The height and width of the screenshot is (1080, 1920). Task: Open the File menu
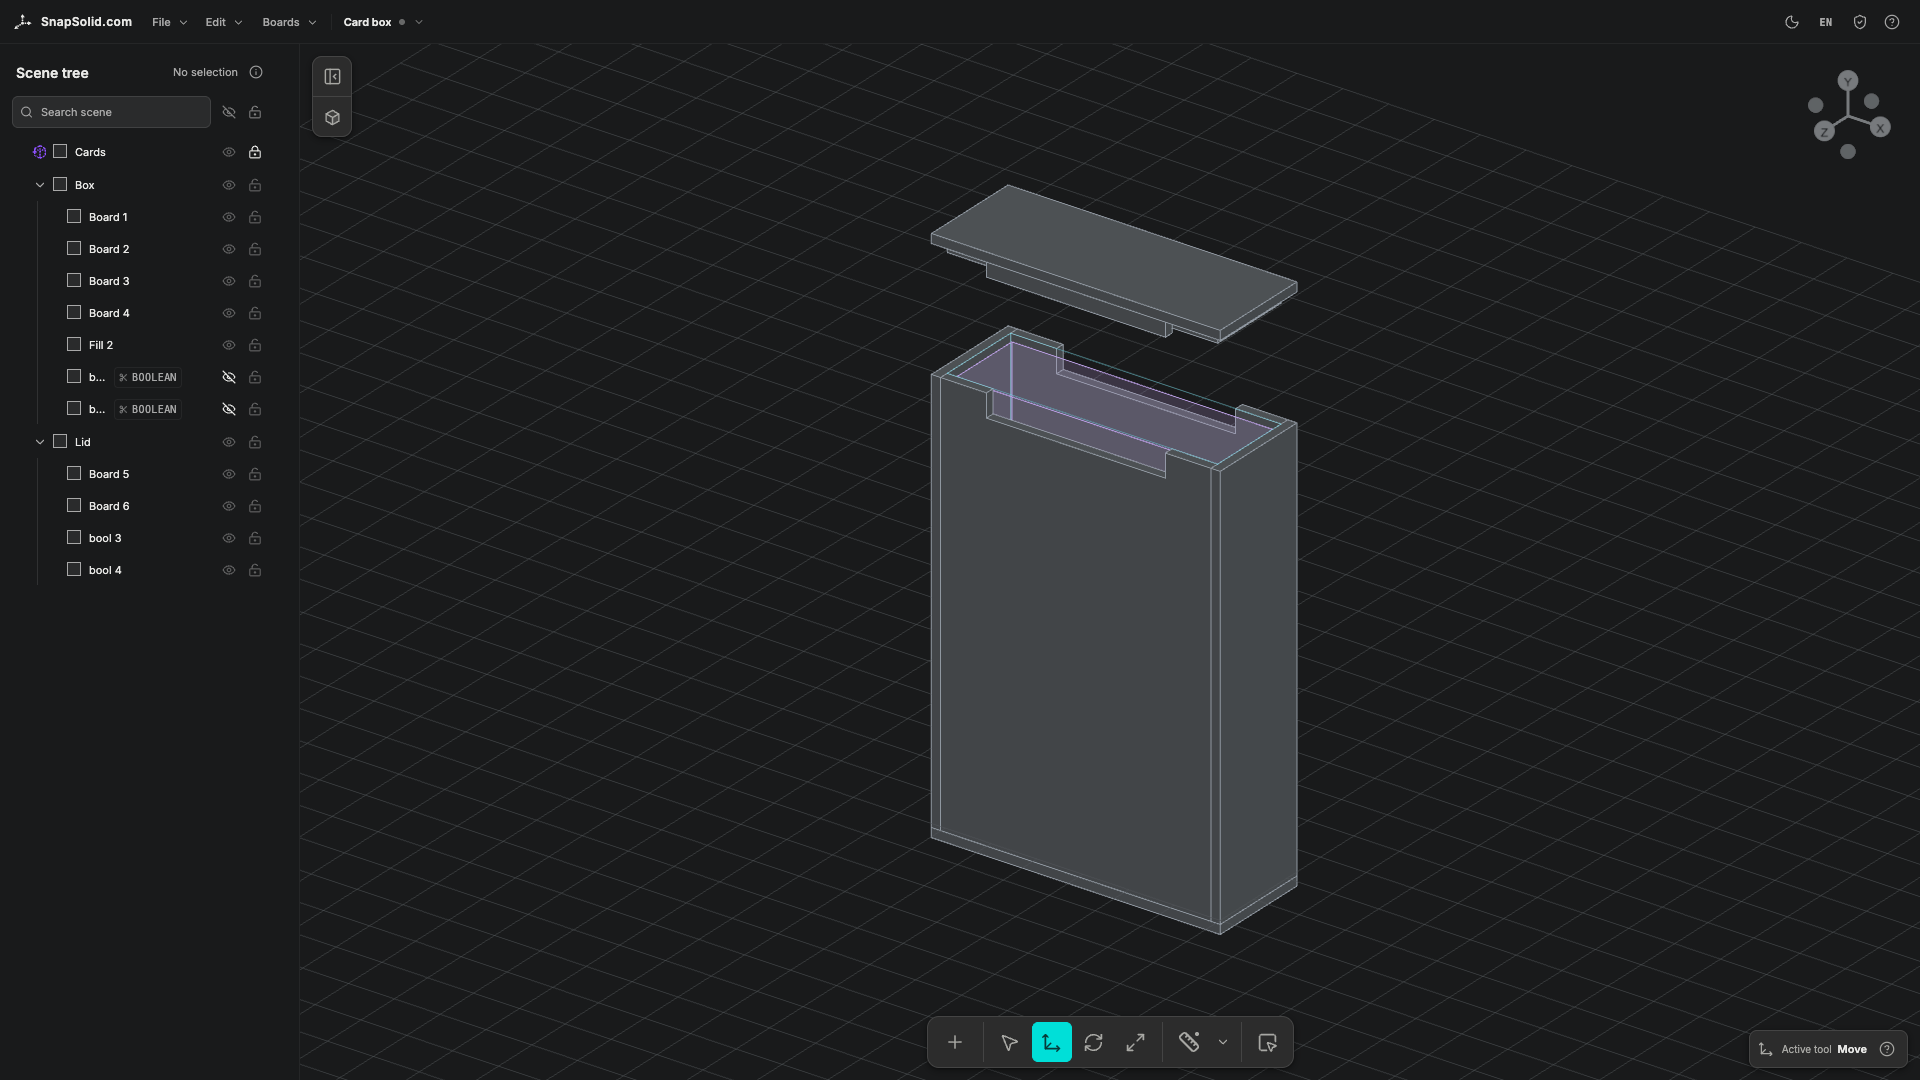[169, 22]
